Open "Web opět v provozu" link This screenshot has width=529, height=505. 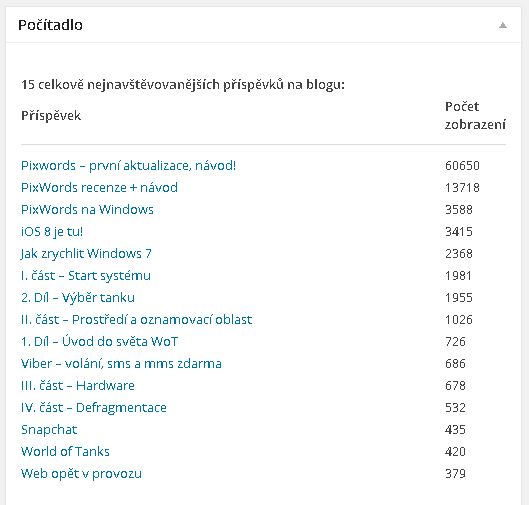coord(81,474)
